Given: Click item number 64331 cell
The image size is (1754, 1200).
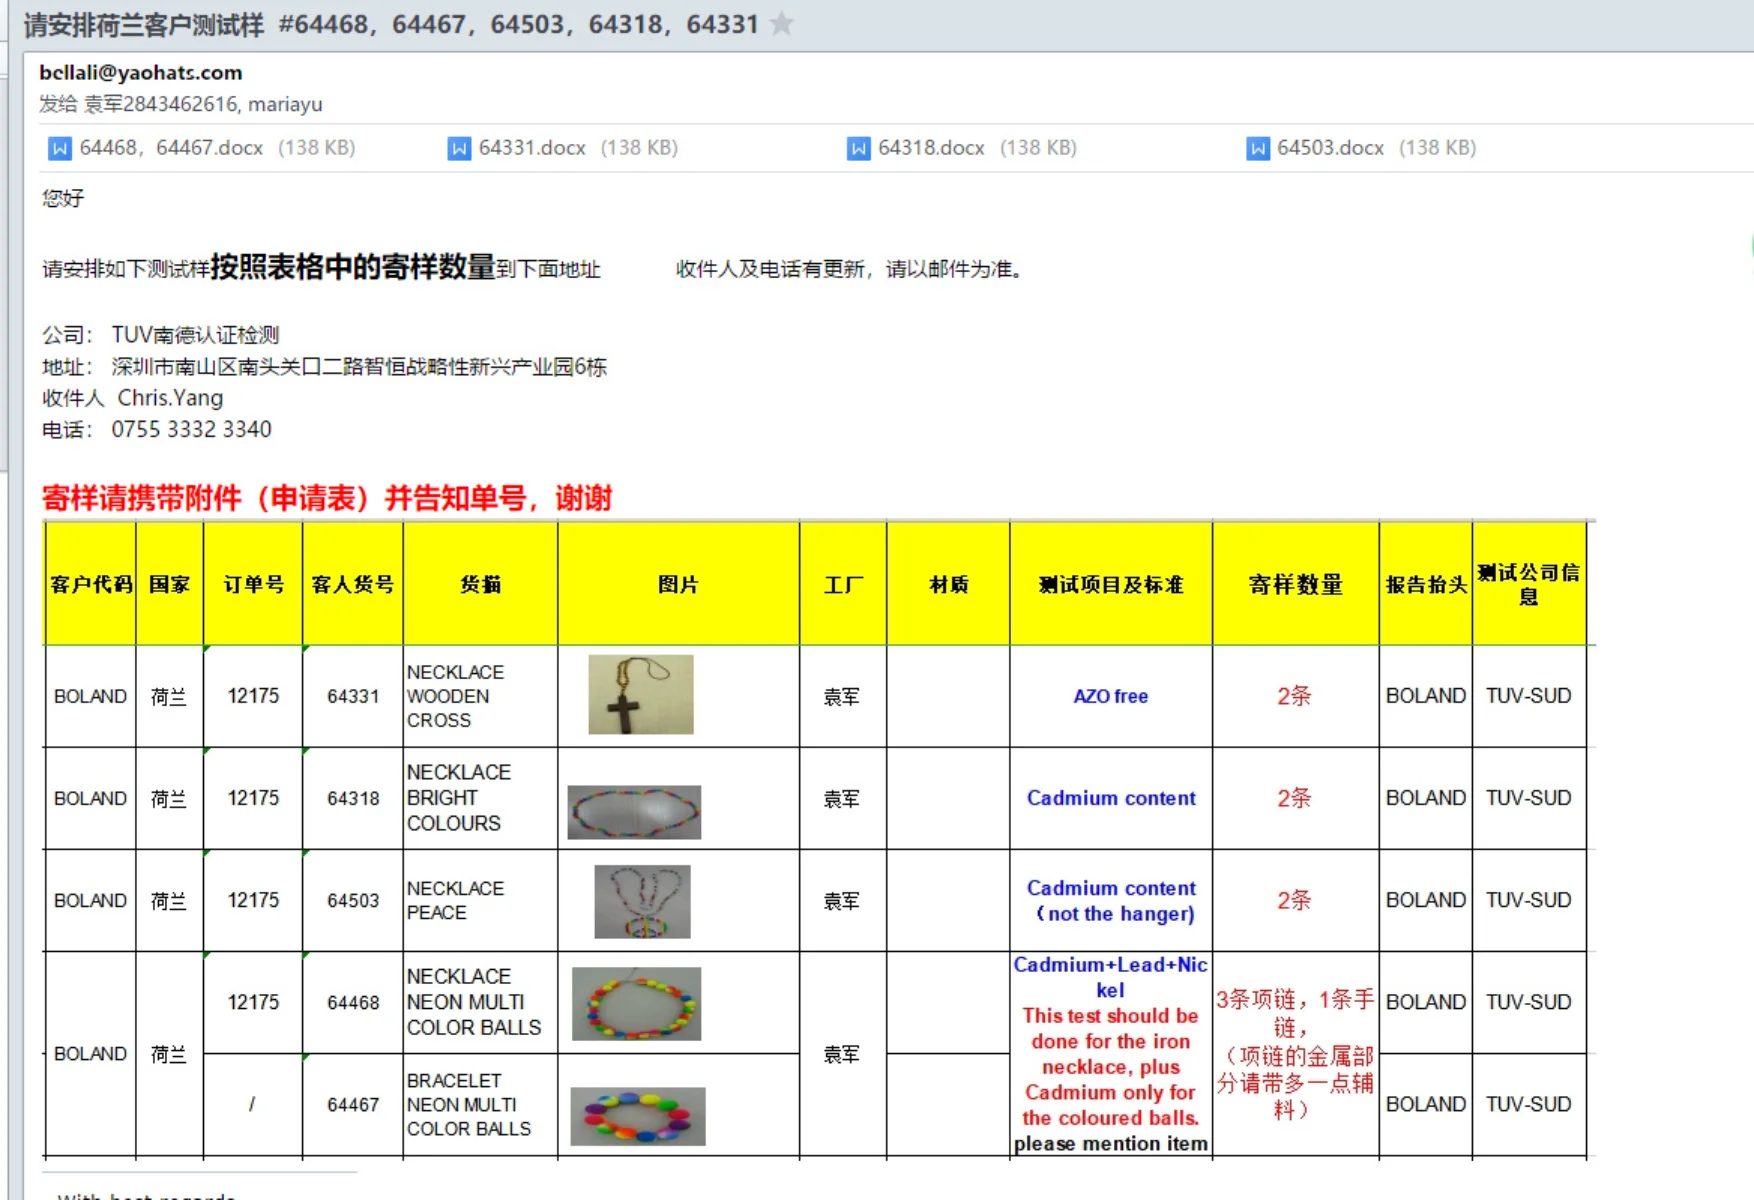Looking at the screenshot, I should pyautogui.click(x=353, y=696).
